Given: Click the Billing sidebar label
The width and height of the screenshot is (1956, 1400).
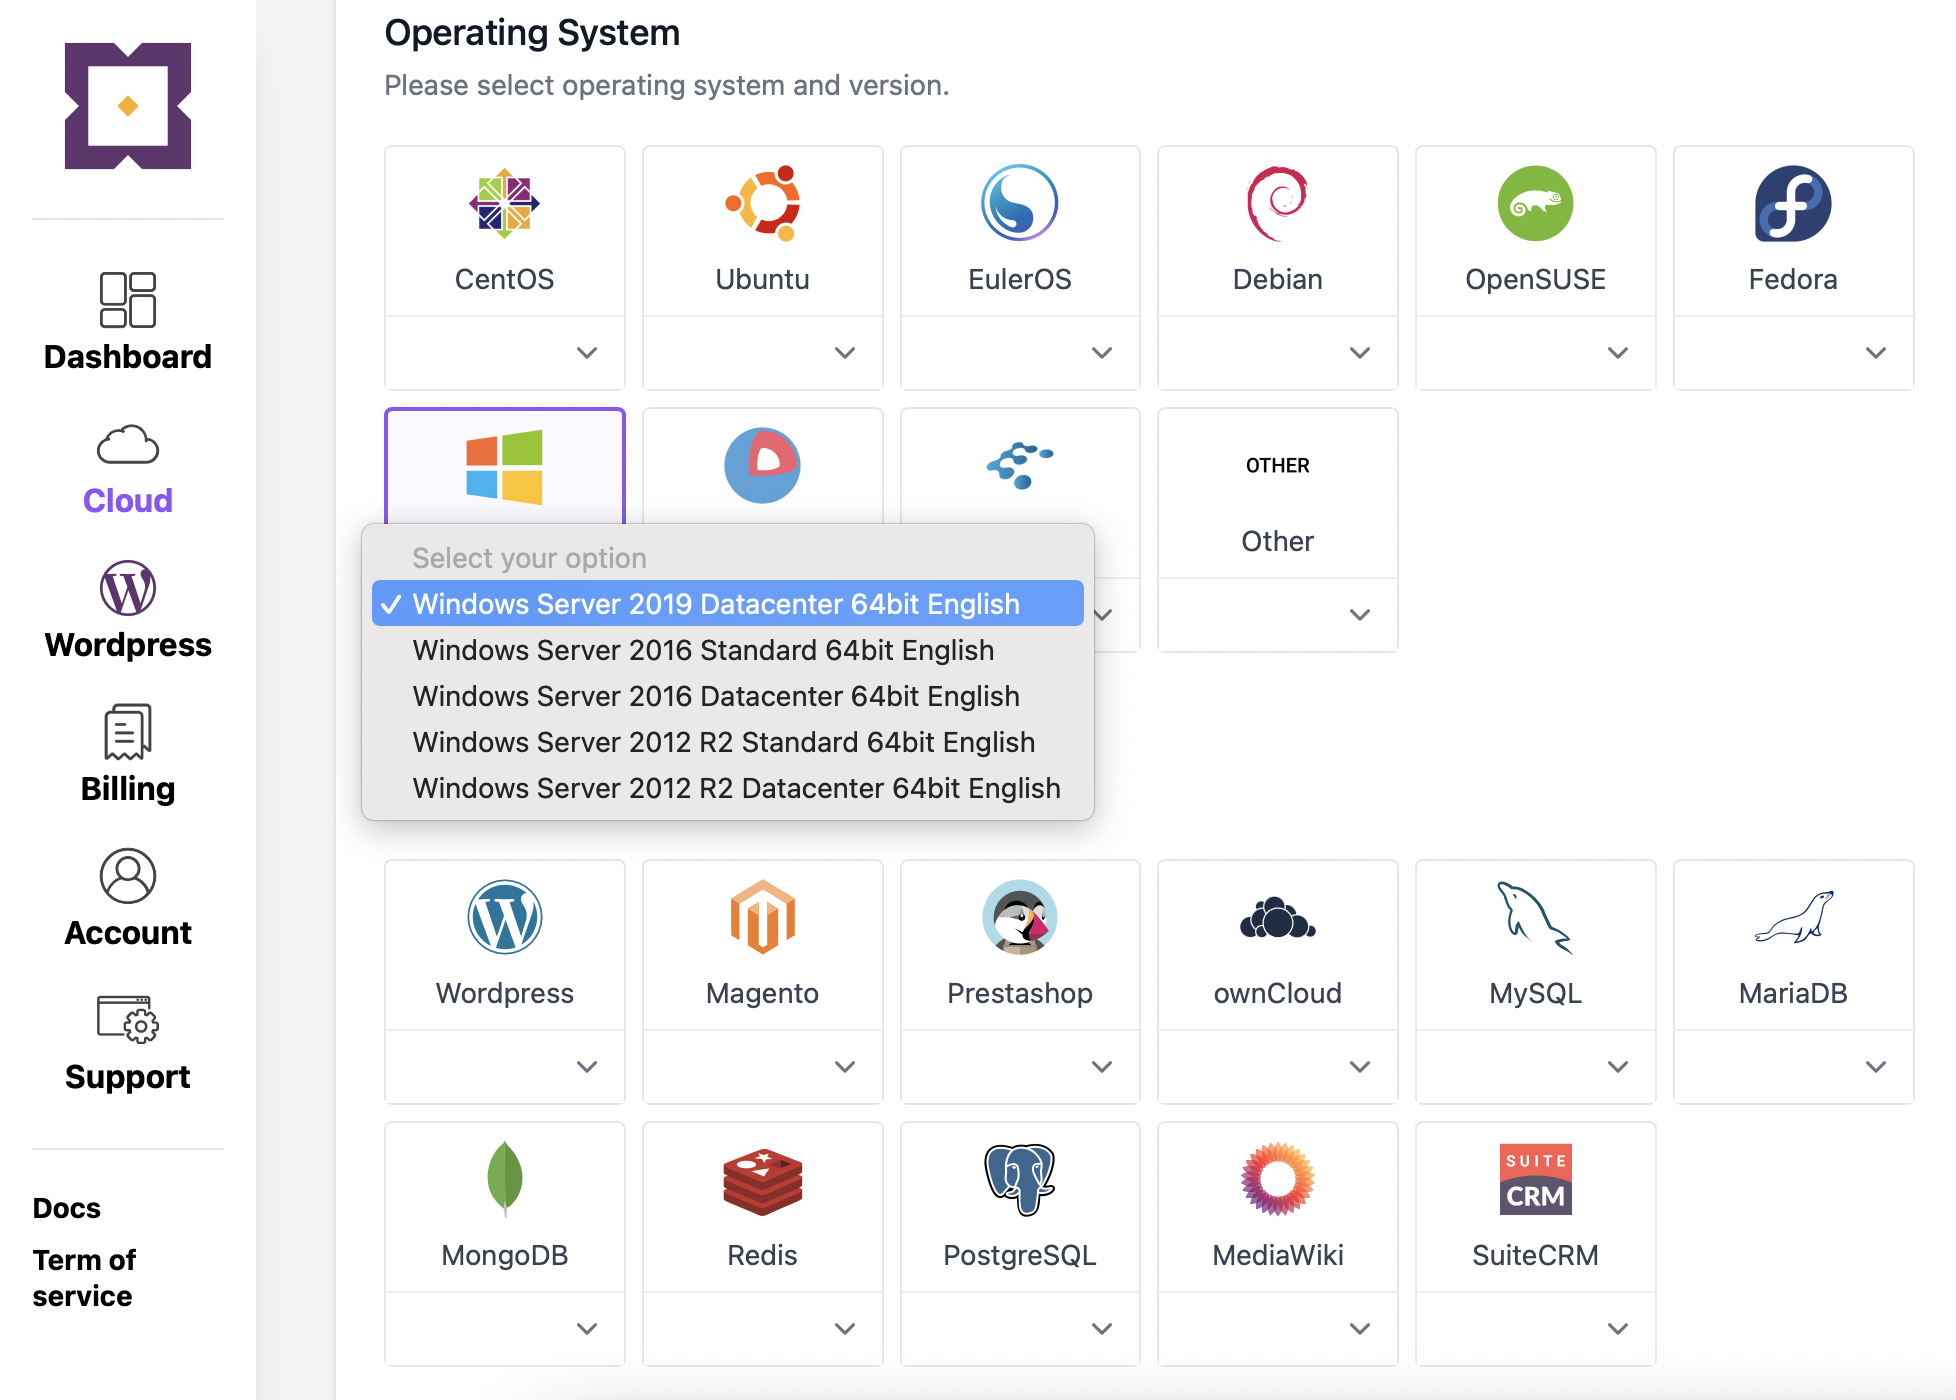Looking at the screenshot, I should tap(128, 789).
